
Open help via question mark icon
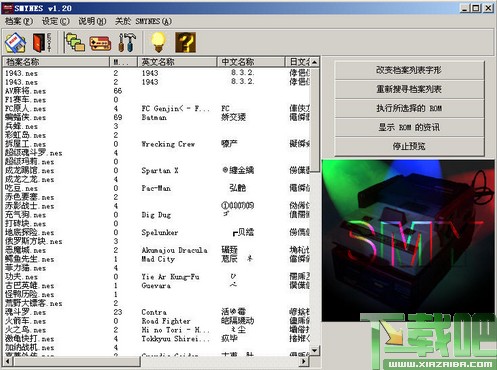[185, 42]
